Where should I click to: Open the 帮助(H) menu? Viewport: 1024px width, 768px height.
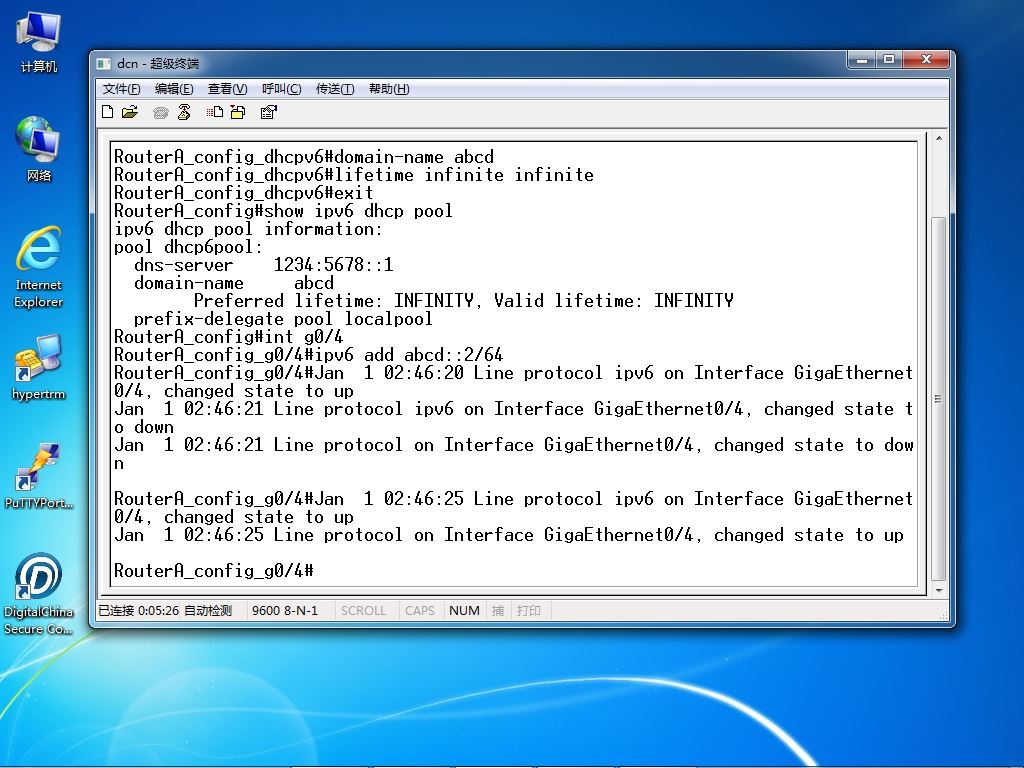389,89
